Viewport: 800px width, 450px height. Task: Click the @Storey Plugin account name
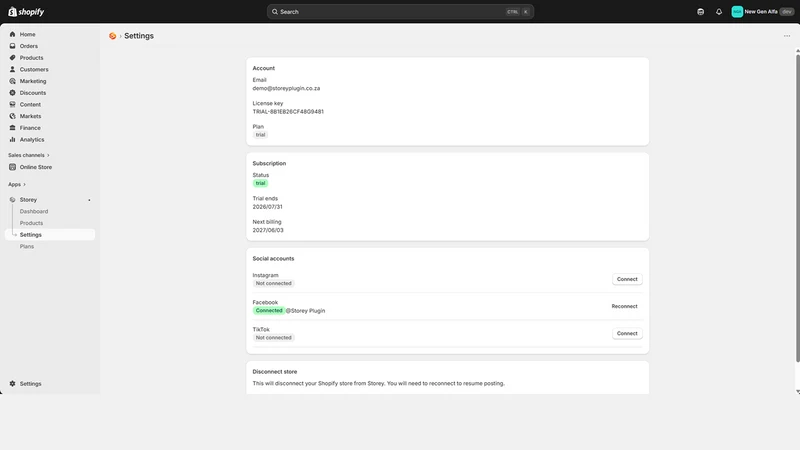pos(305,311)
